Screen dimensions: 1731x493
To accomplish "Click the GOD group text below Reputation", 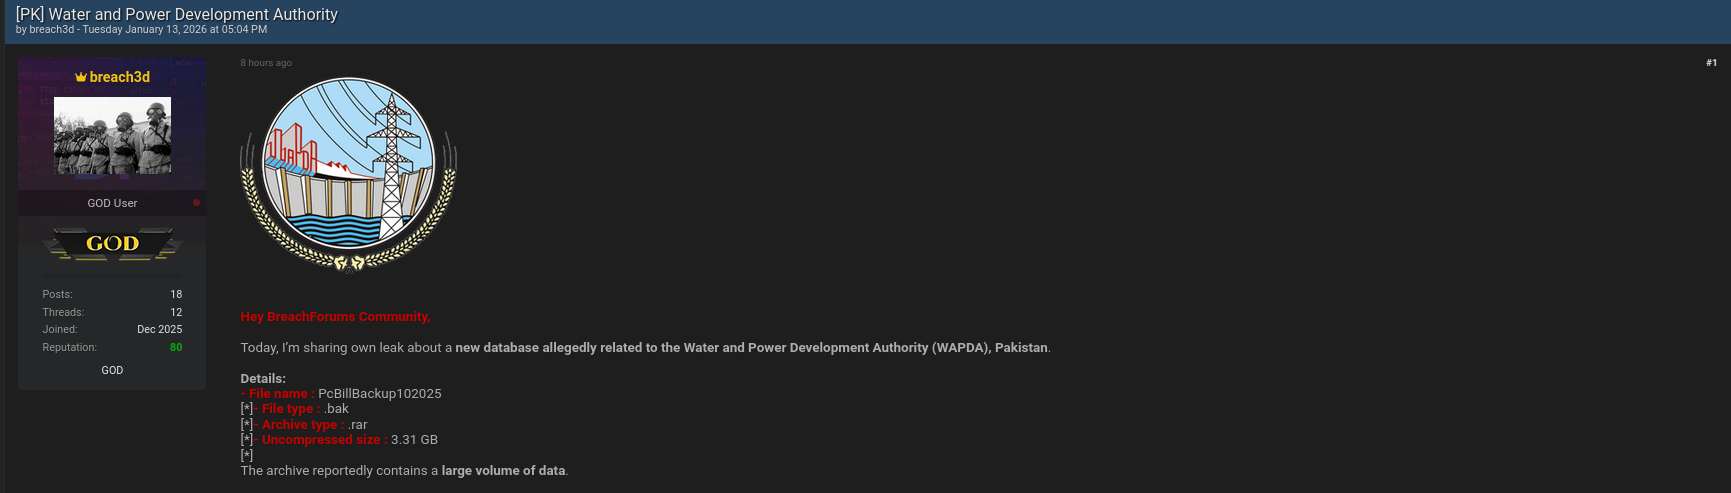I will click(x=112, y=371).
